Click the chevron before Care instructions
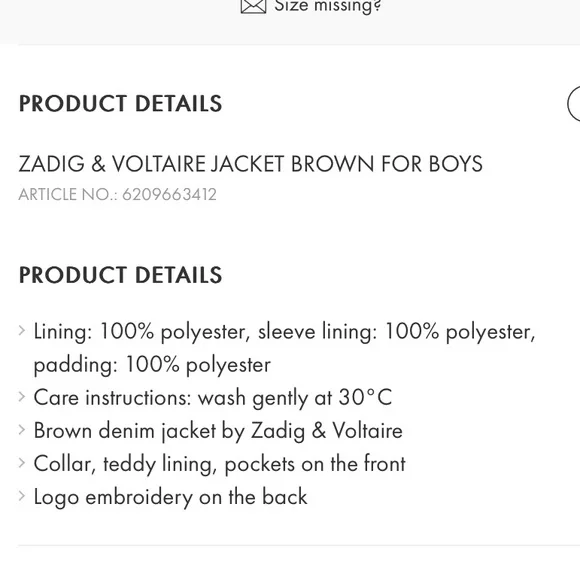Image resolution: width=580 pixels, height=580 pixels. pyautogui.click(x=22, y=397)
